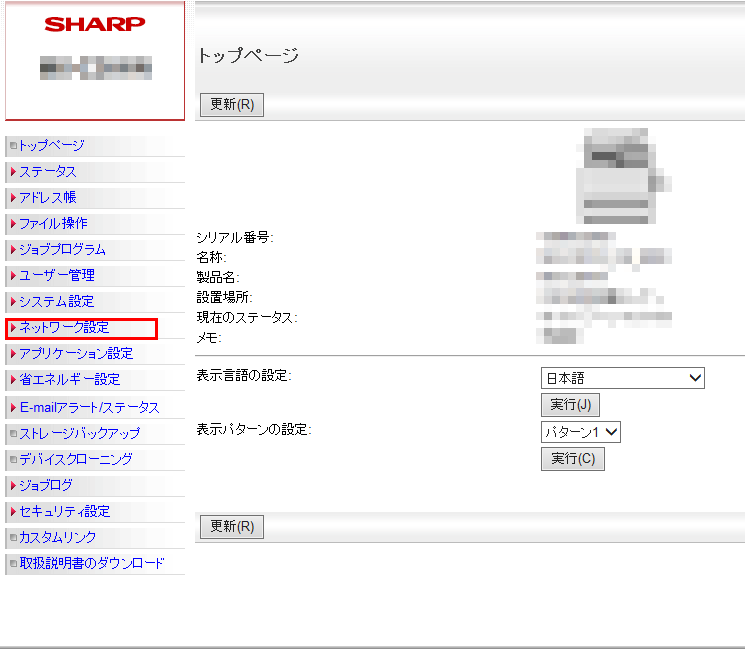The height and width of the screenshot is (649, 745).
Task: Open the トップページ menu link
Action: click(x=52, y=145)
